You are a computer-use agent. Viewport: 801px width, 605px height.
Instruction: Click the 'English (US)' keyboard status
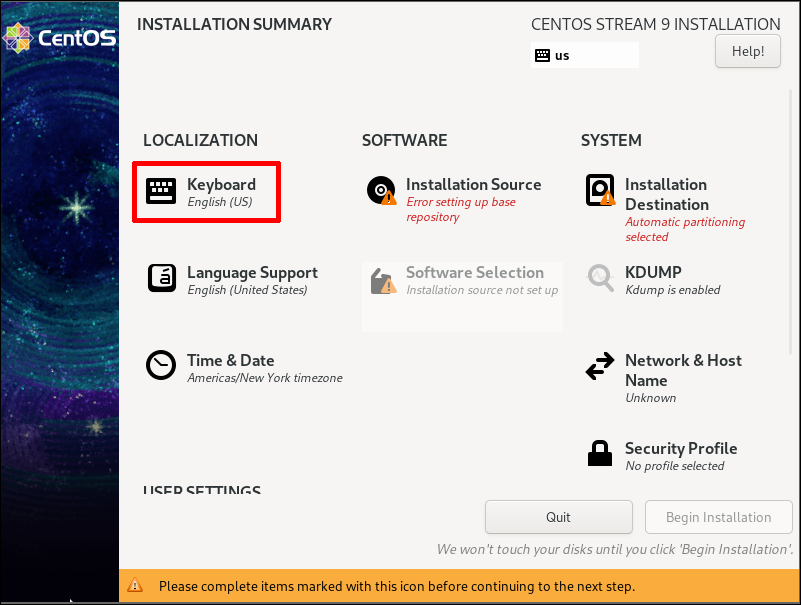pos(220,202)
